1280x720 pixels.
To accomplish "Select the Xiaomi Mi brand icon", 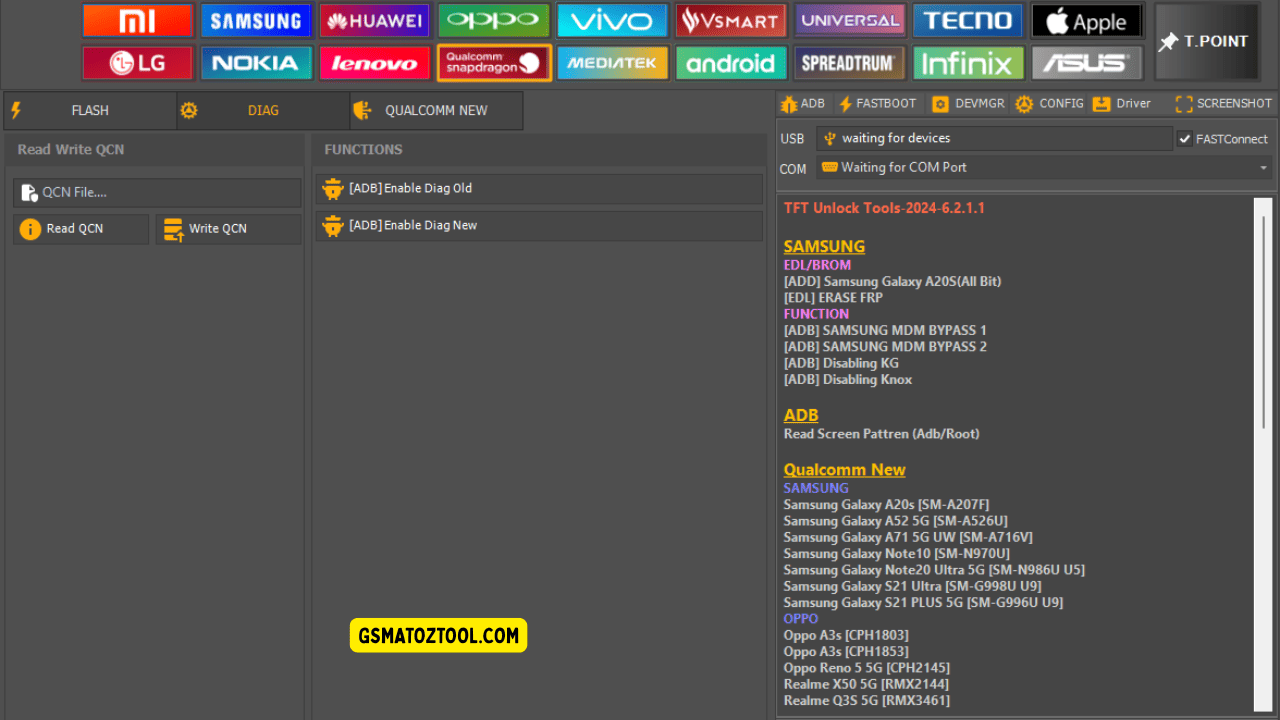I will point(137,21).
